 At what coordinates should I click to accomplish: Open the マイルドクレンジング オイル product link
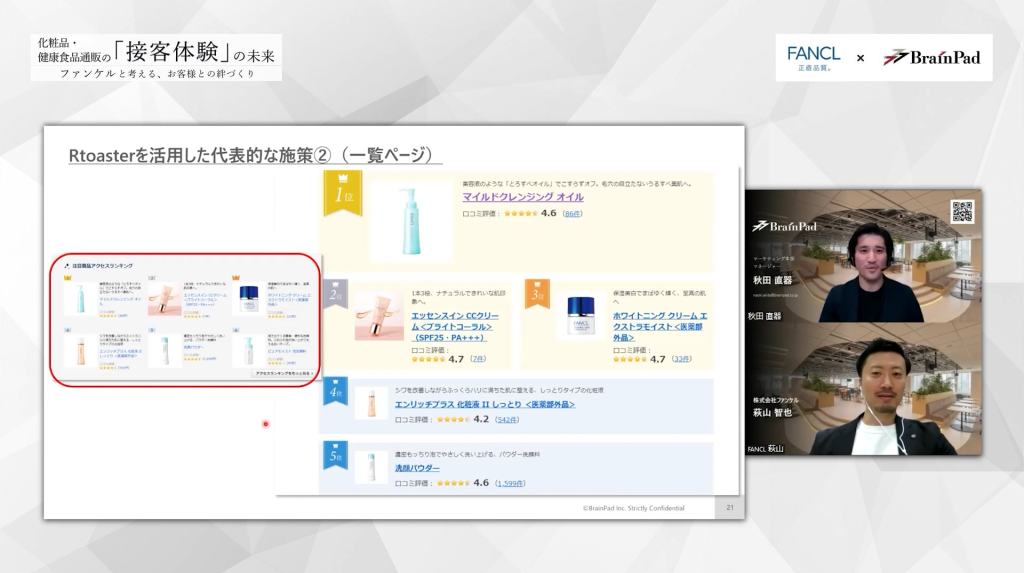pyautogui.click(x=522, y=197)
